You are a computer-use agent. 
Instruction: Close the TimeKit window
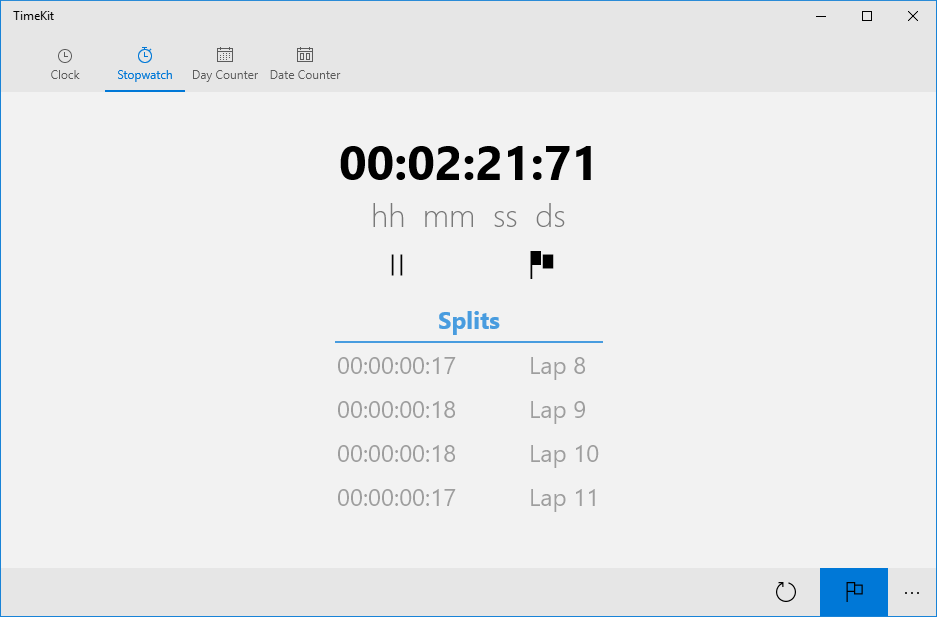[913, 16]
